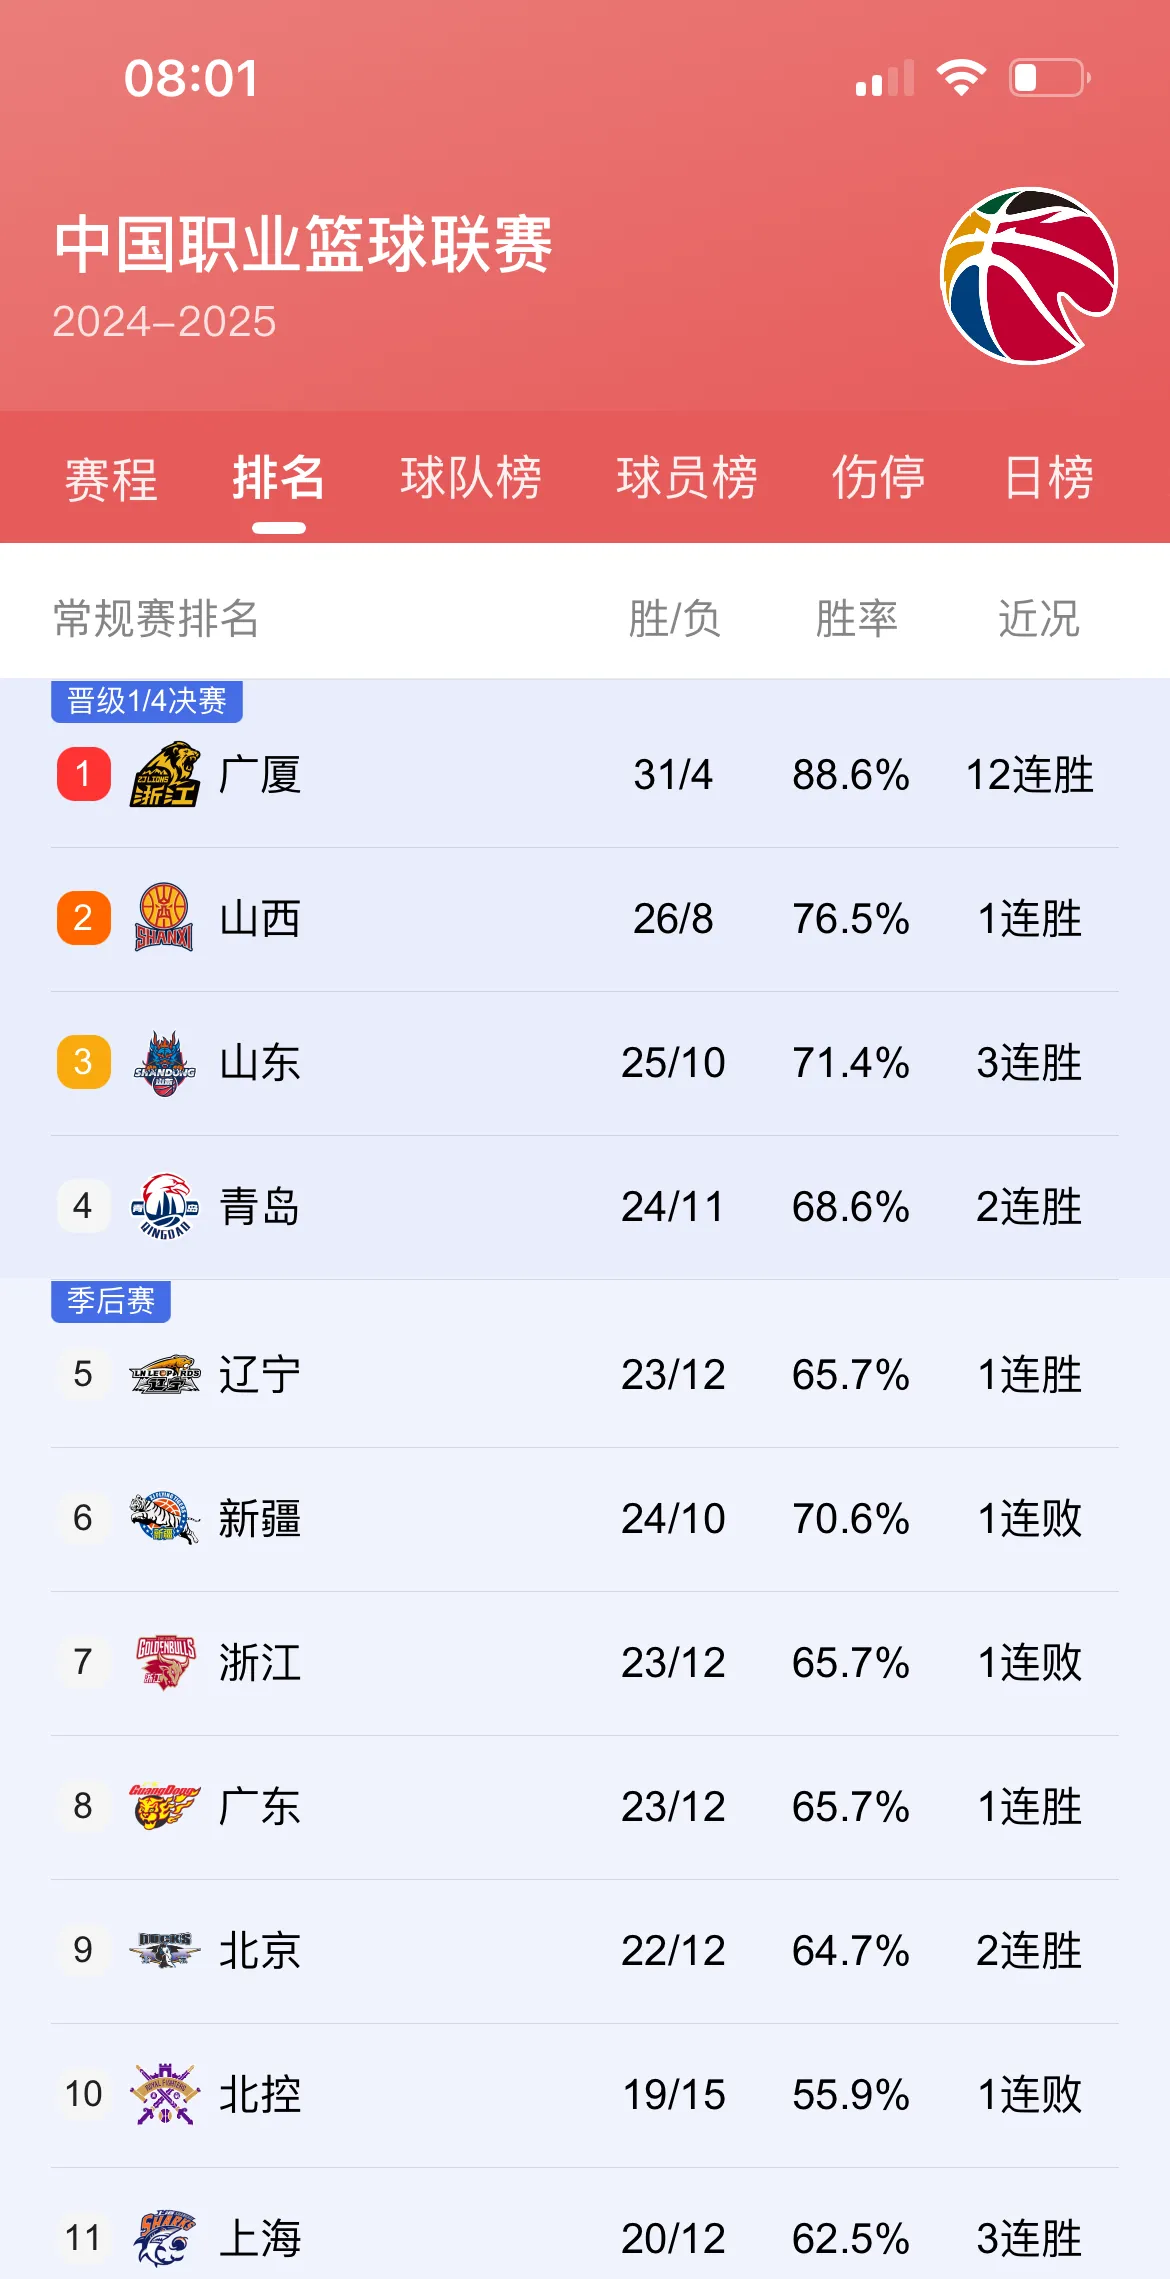This screenshot has height=2279, width=1170.
Task: Go to the 伤停 tab
Action: pos(878,478)
